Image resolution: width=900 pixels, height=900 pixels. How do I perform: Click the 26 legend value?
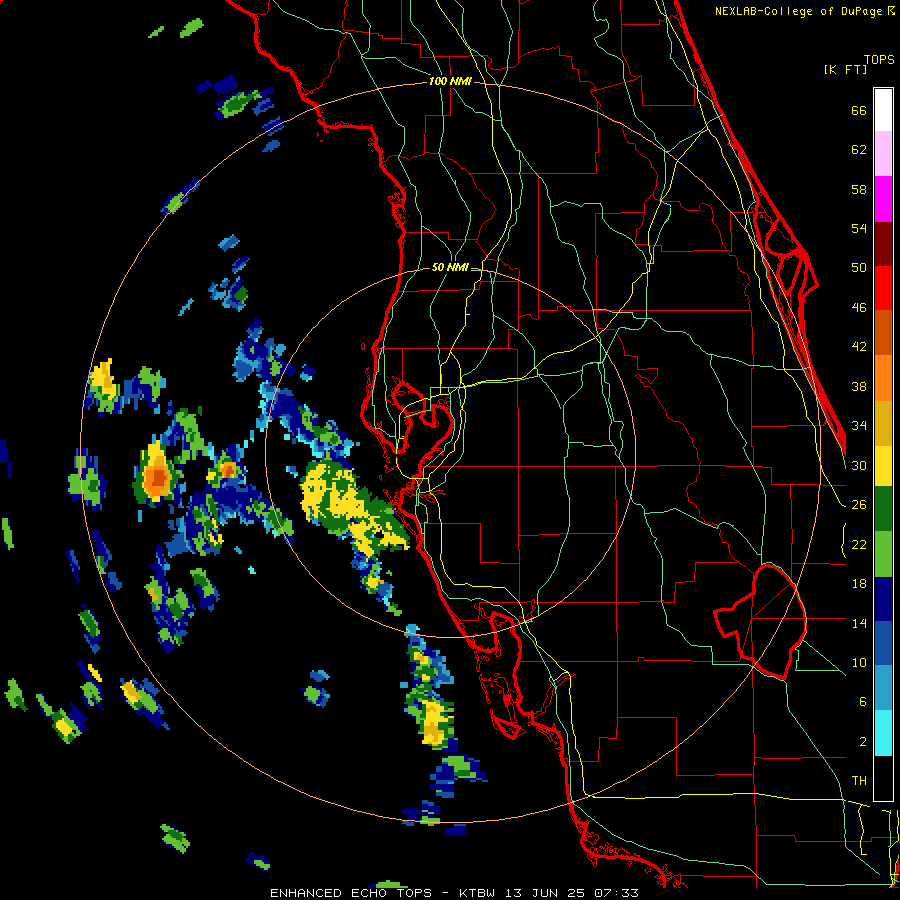[x=859, y=505]
